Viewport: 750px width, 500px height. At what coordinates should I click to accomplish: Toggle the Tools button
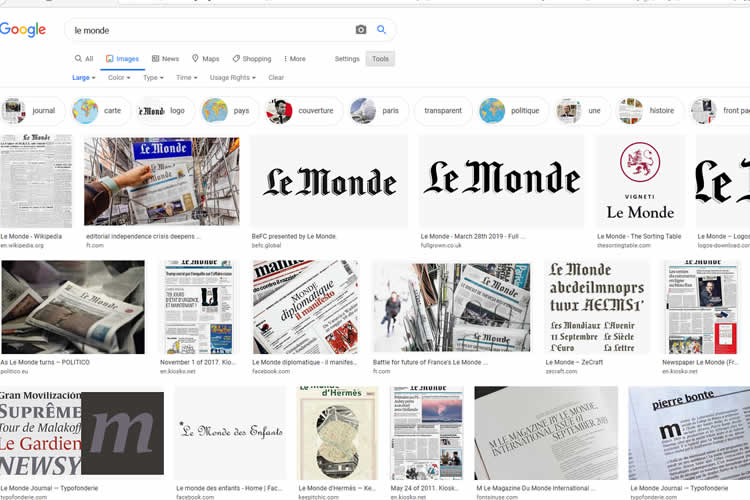pos(380,59)
